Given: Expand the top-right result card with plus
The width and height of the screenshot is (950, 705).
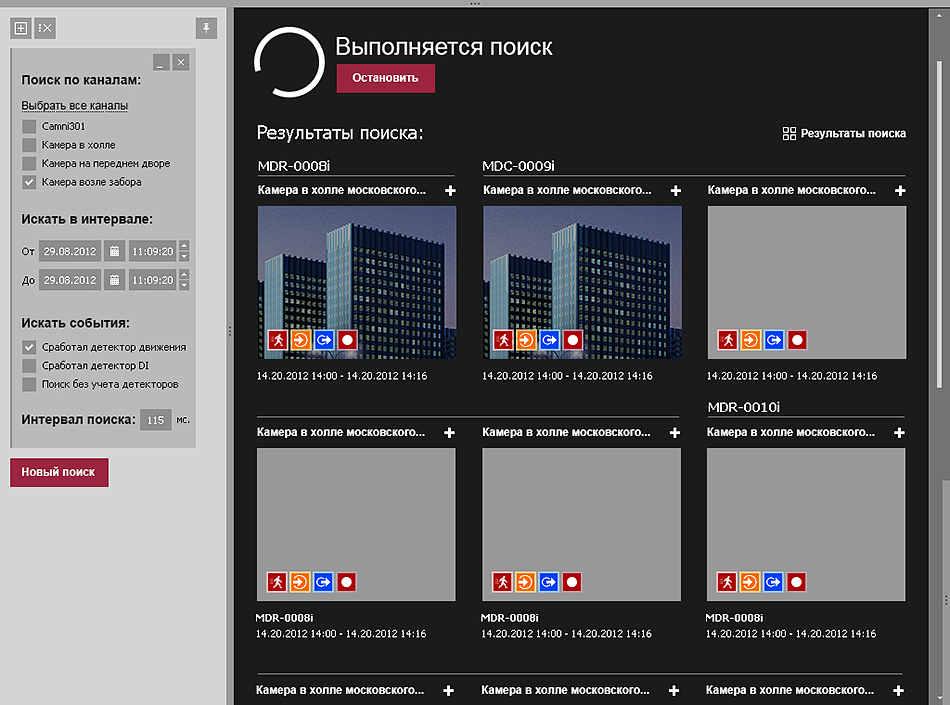Looking at the screenshot, I should click(x=900, y=191).
